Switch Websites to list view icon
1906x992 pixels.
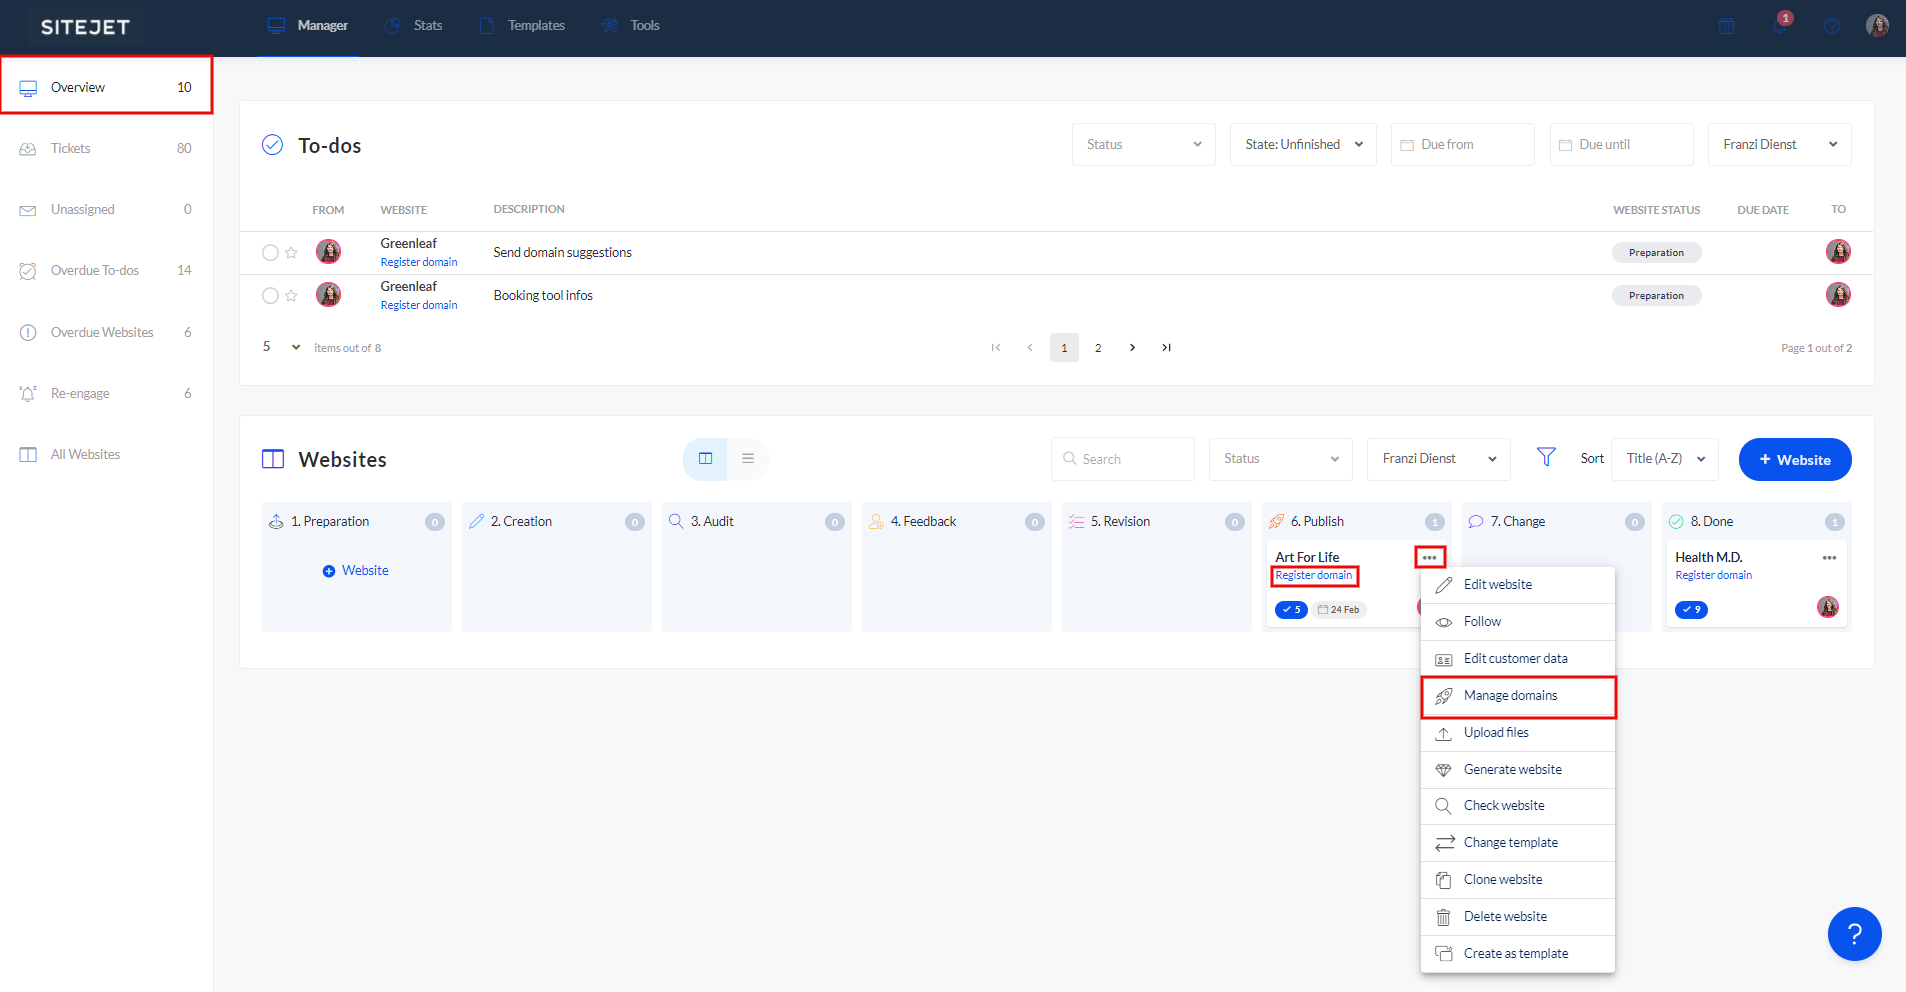(x=747, y=459)
